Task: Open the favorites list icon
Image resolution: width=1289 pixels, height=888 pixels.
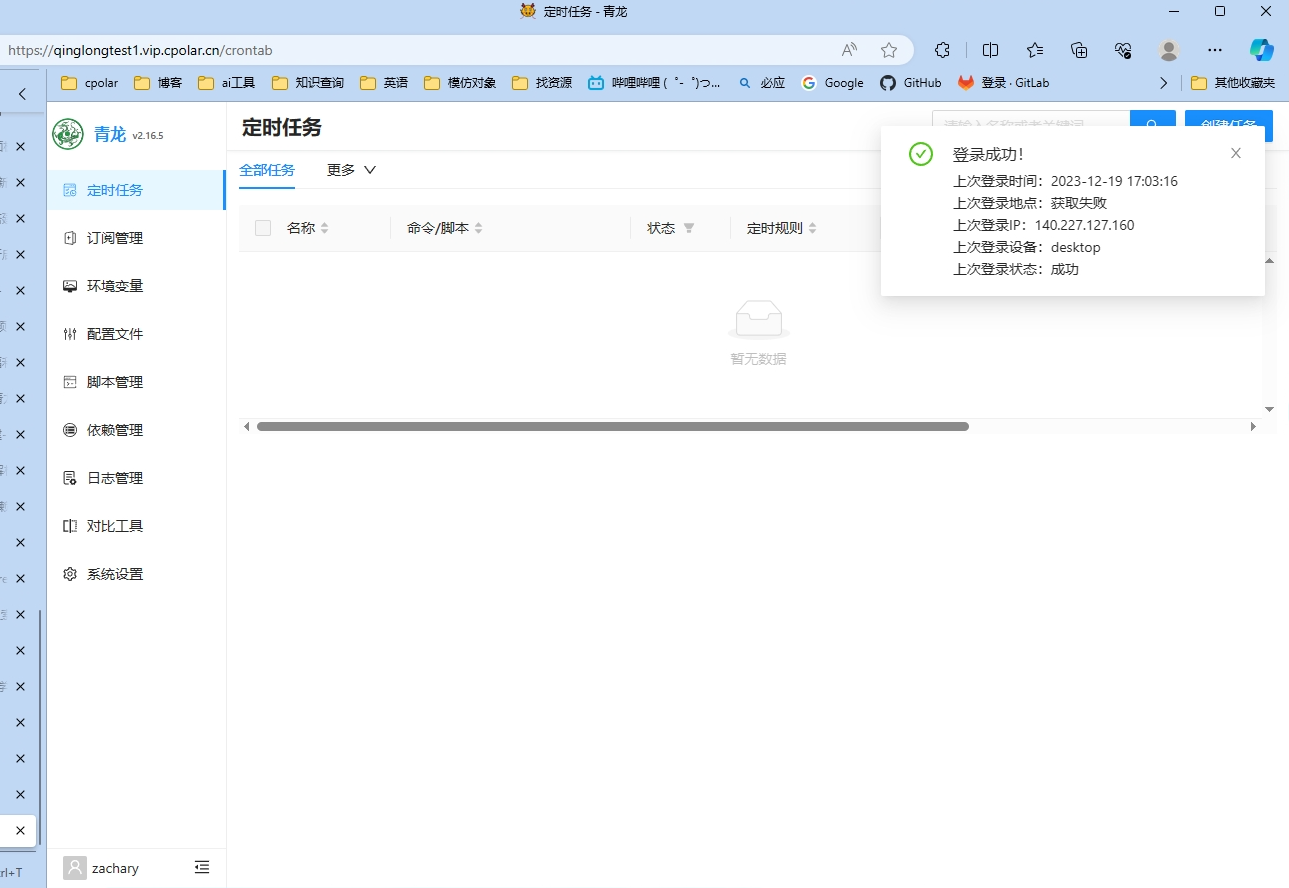Action: pyautogui.click(x=1035, y=50)
